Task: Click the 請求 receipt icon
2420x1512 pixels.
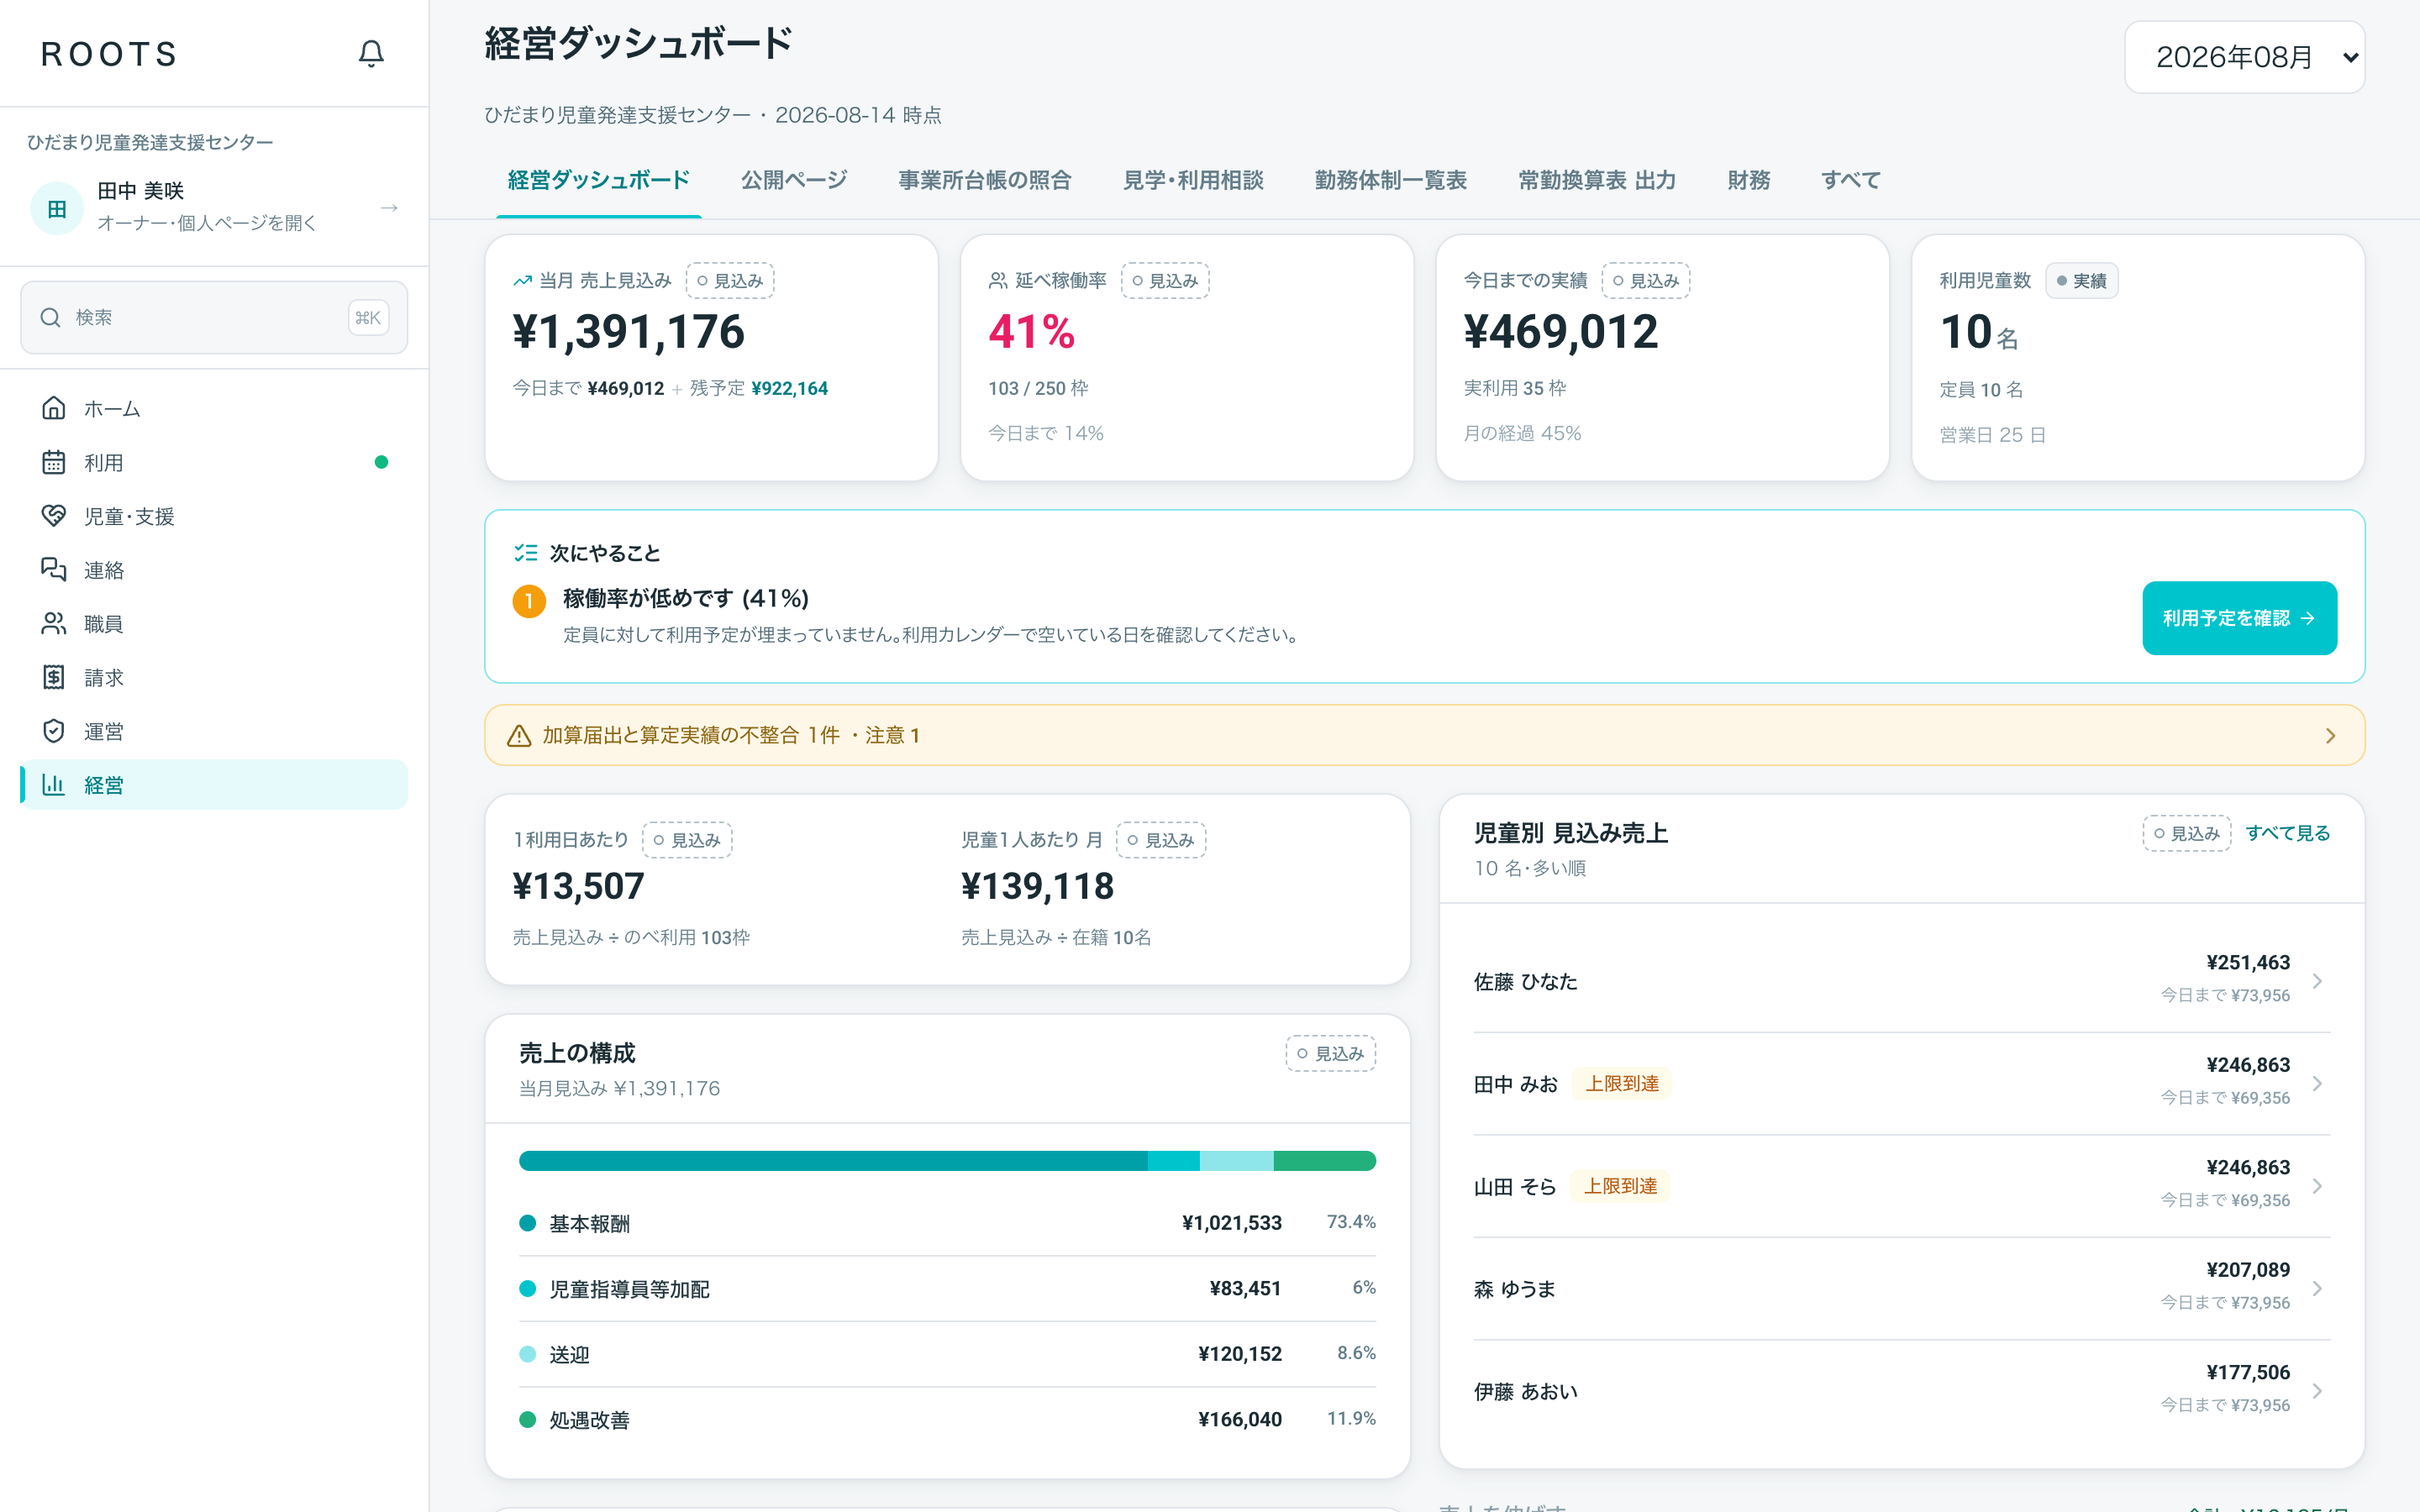Action: [x=54, y=677]
